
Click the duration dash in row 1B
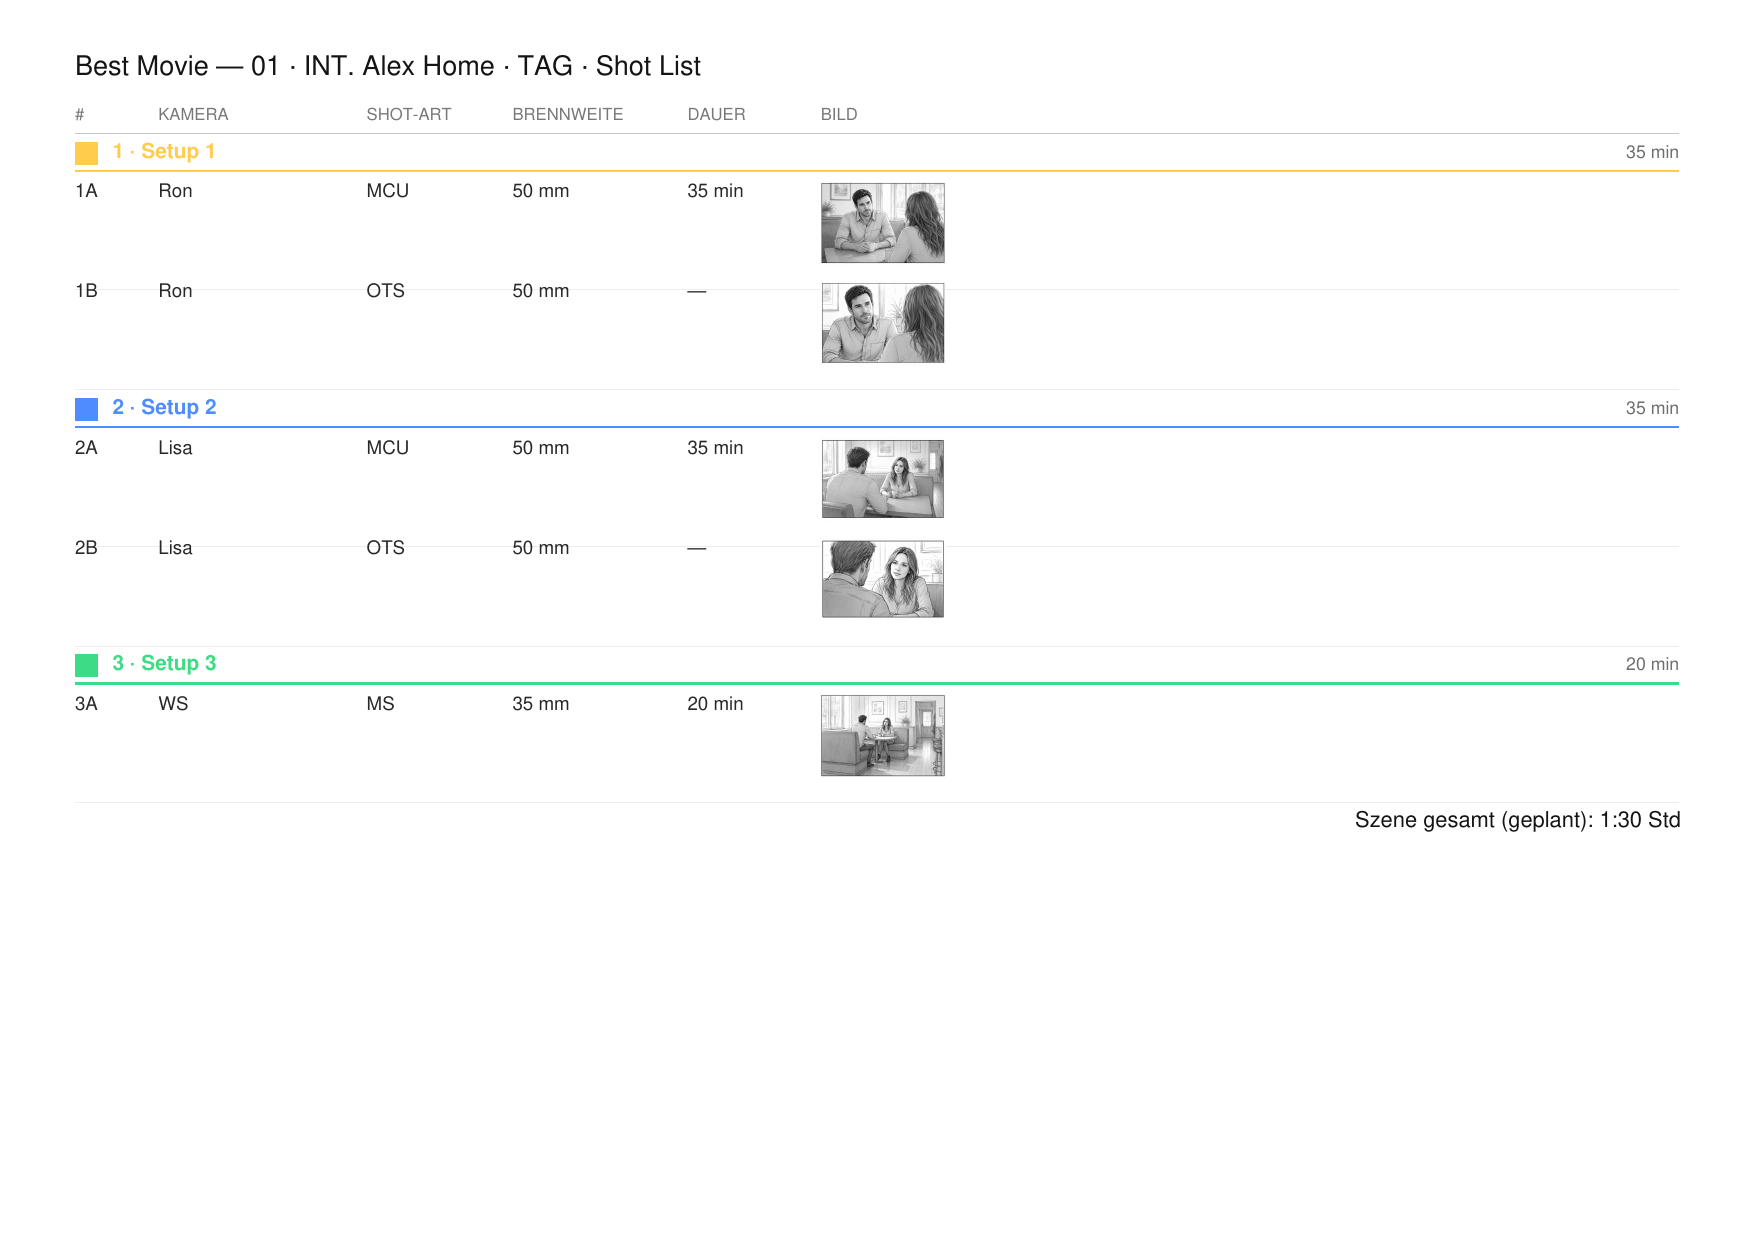pyautogui.click(x=697, y=291)
